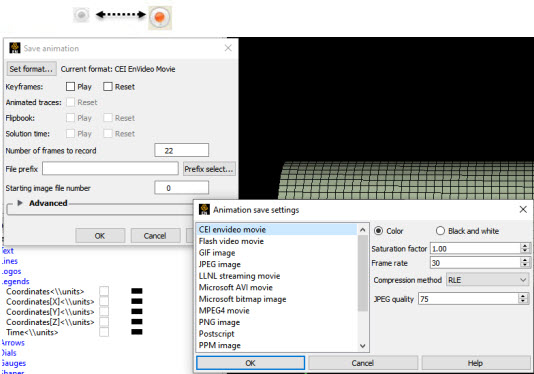Click Coordinates[X]<\\units> black color swatch
Viewport: 534px width, 374px height.
coord(137,301)
